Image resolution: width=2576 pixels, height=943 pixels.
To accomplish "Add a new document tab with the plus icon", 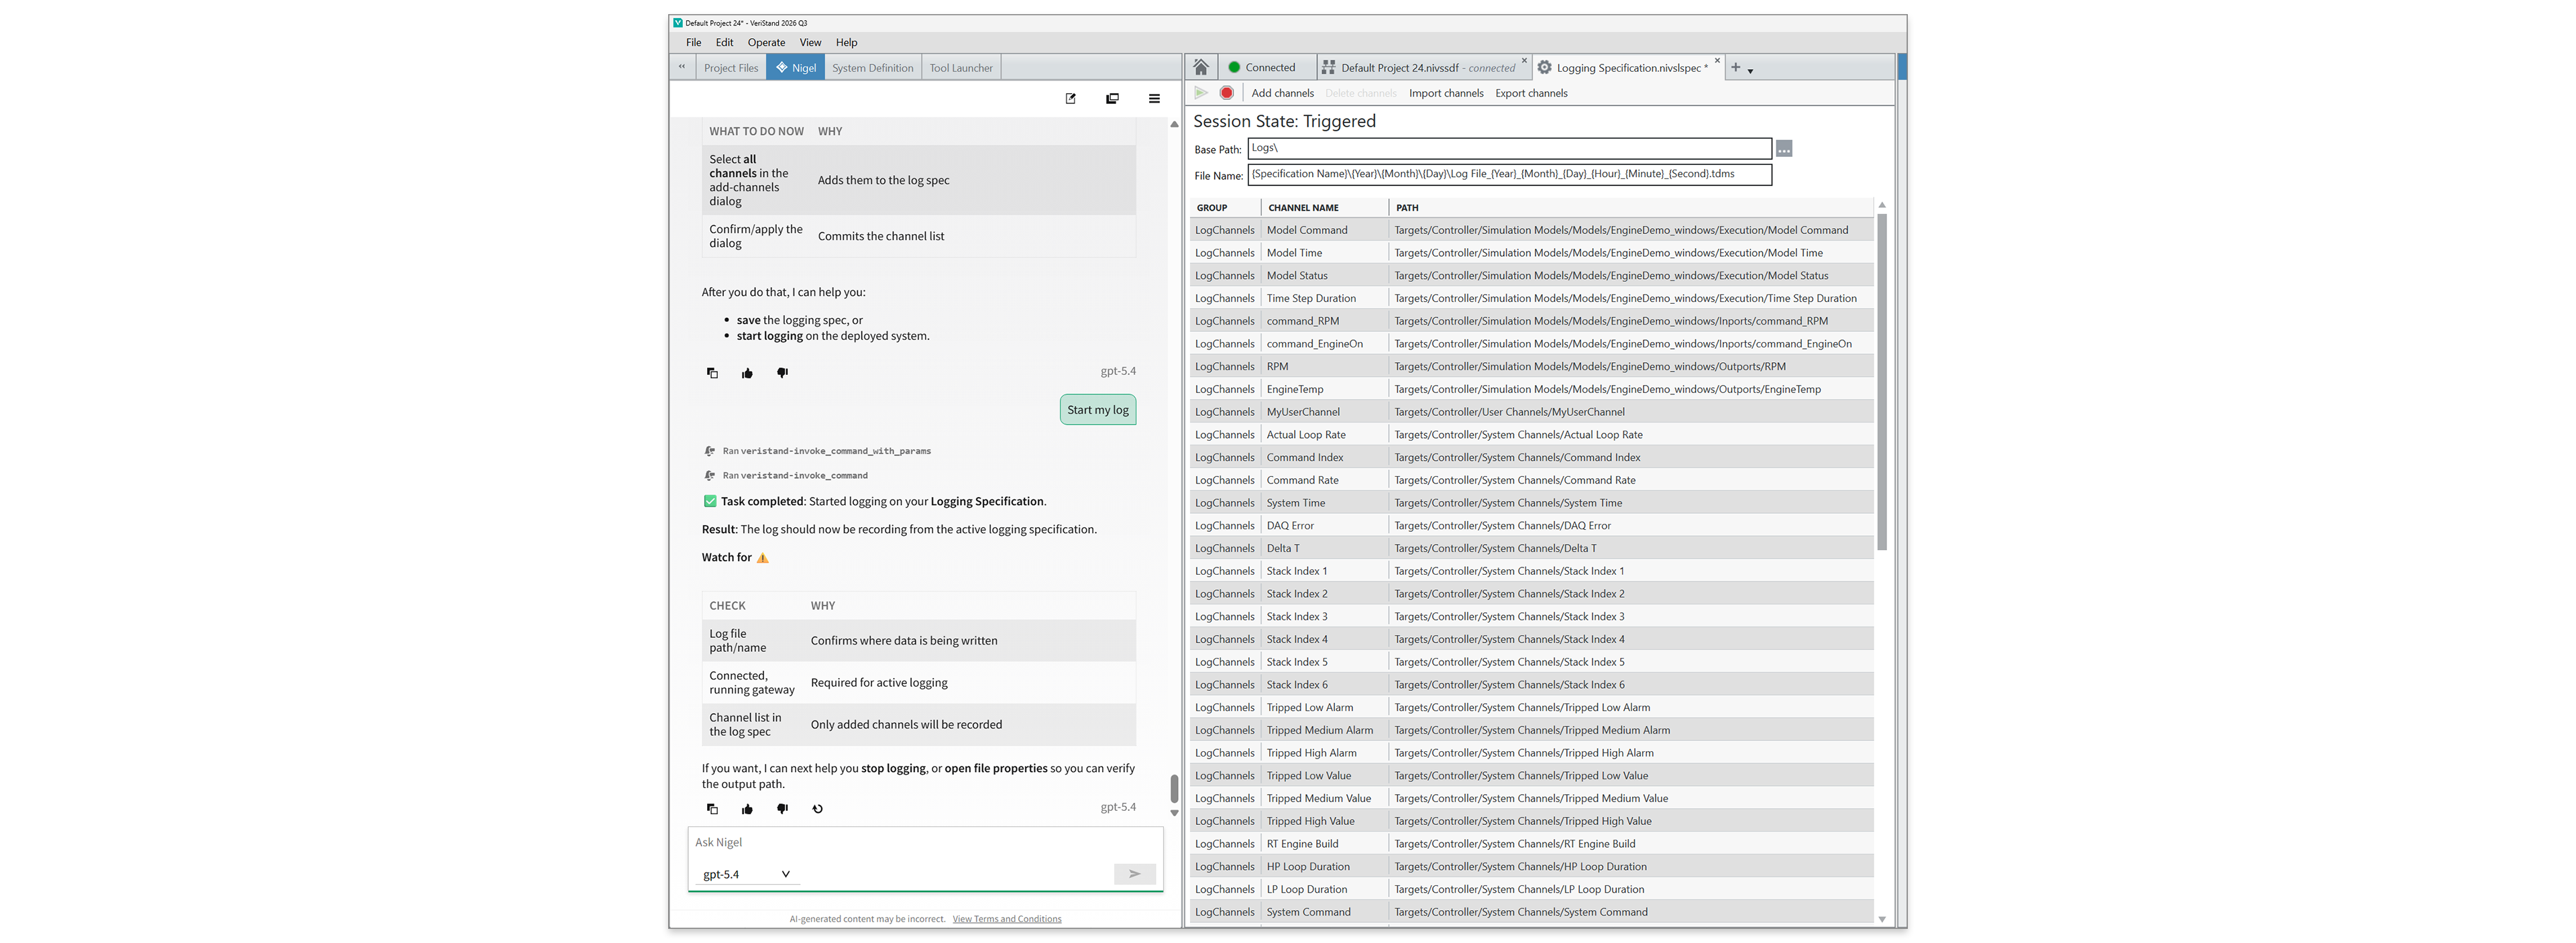I will [x=1735, y=67].
